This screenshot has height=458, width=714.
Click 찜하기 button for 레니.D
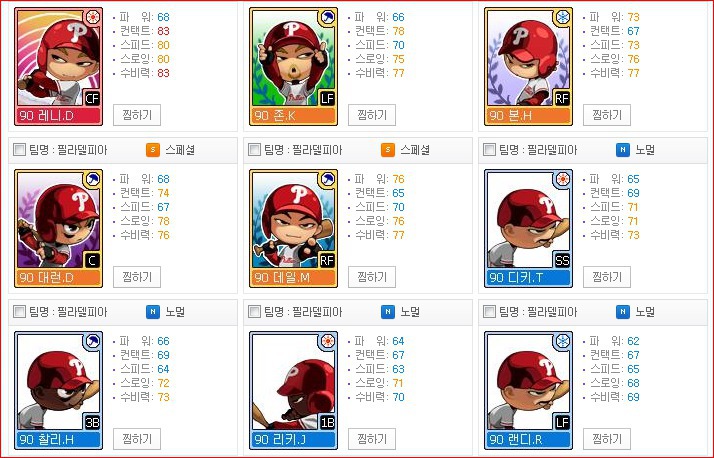[137, 115]
